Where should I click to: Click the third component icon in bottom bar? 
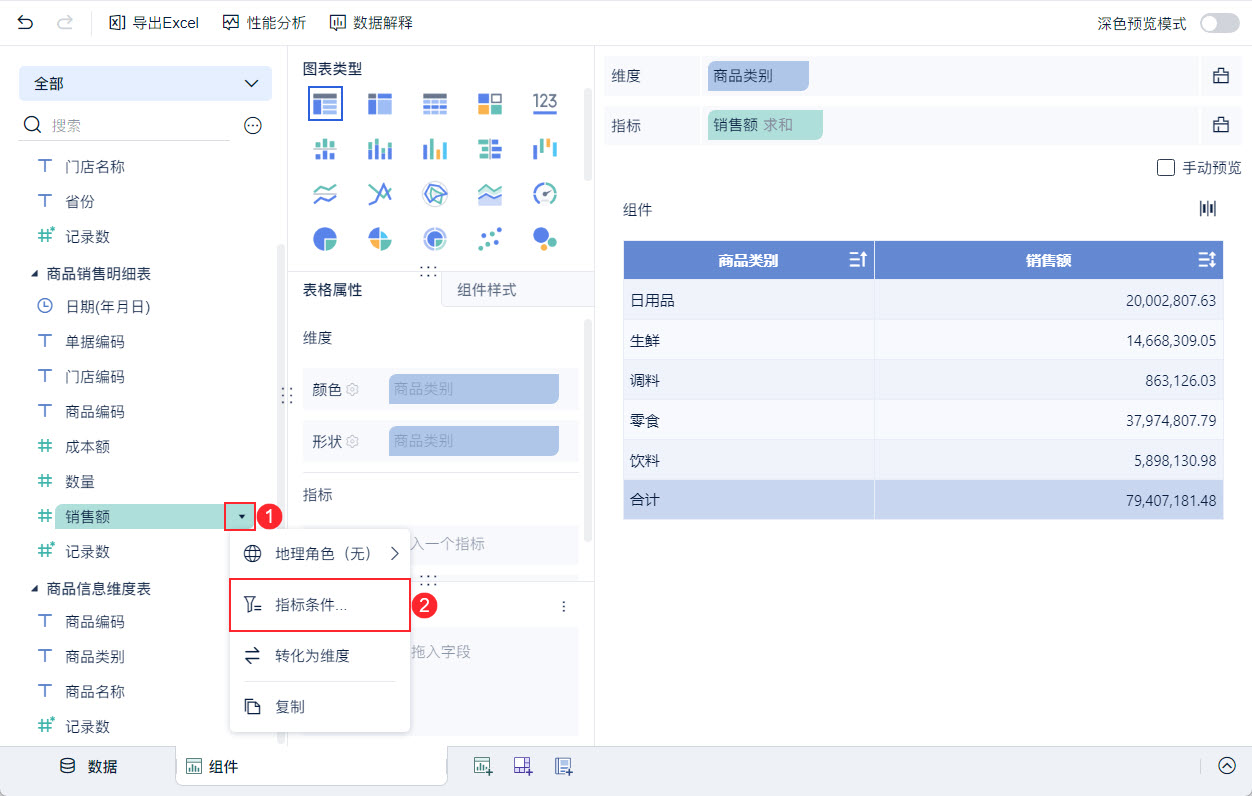pyautogui.click(x=564, y=766)
